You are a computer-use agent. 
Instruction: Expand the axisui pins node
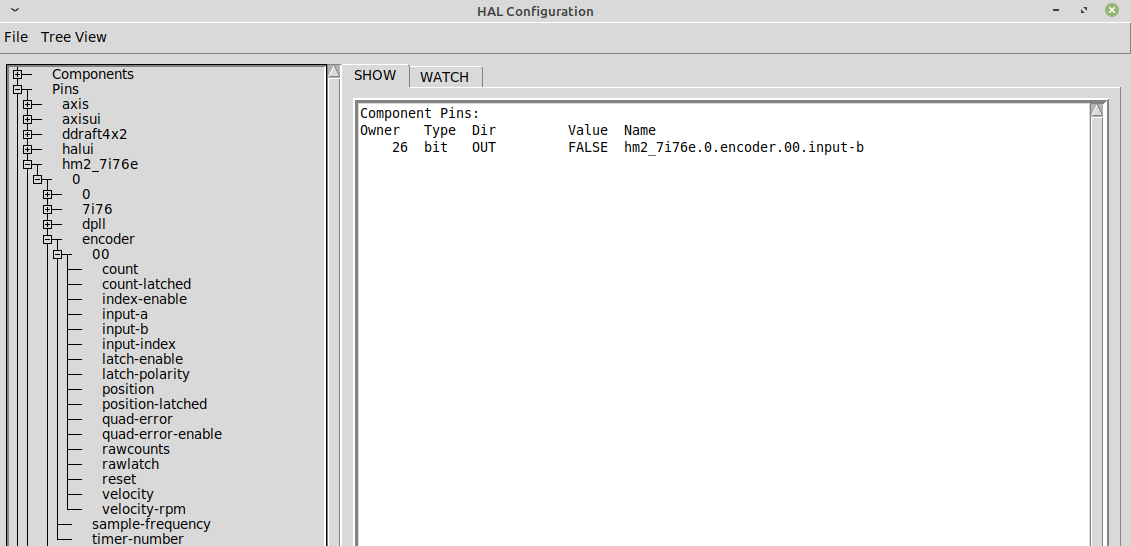tap(28, 120)
